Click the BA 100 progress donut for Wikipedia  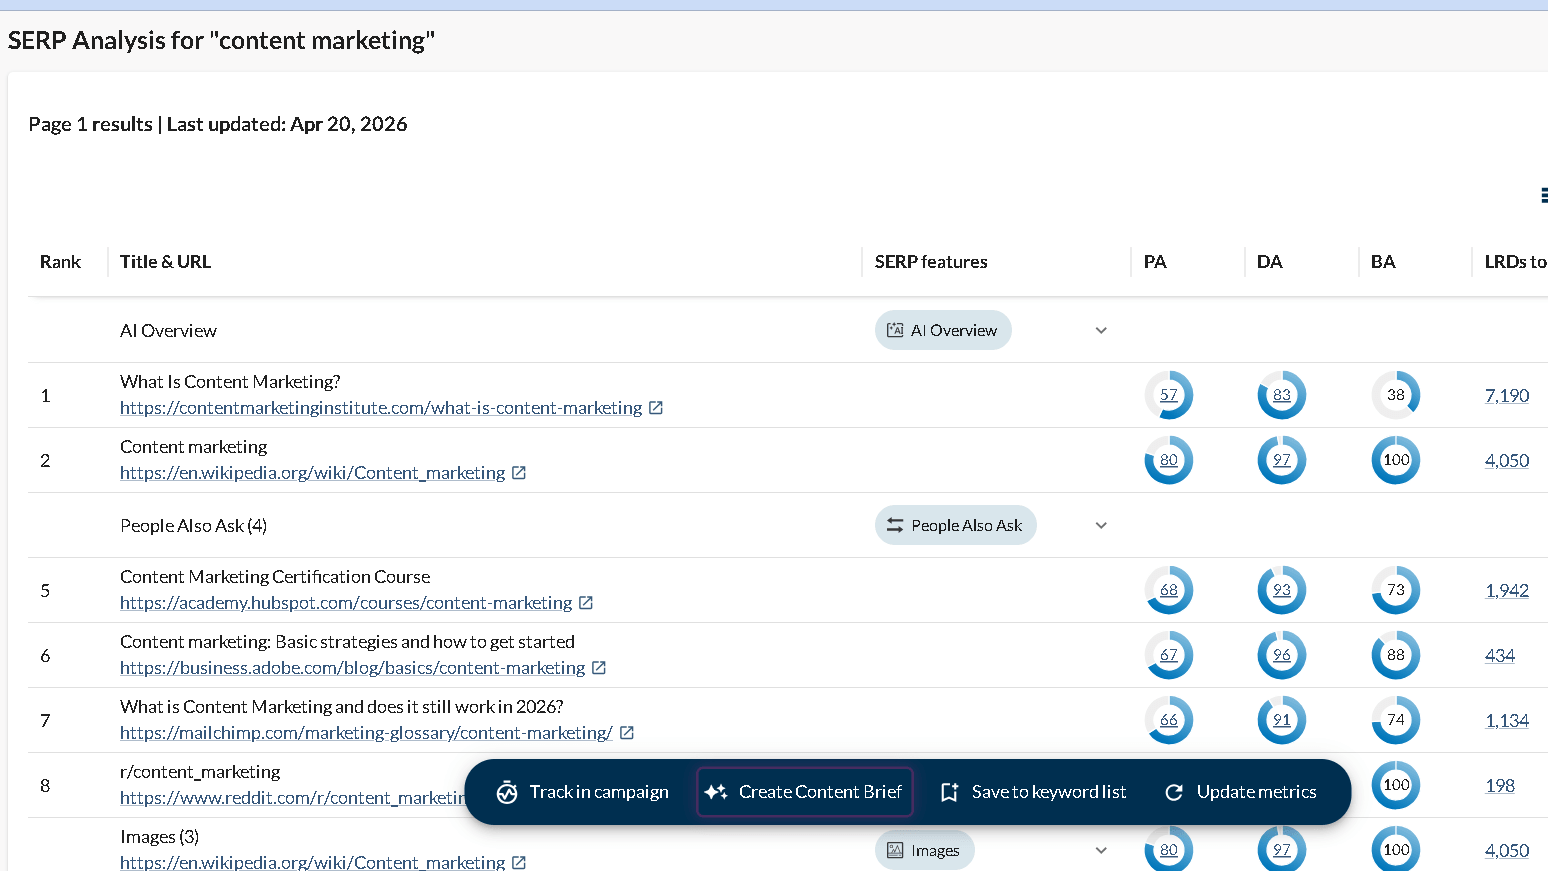pos(1395,460)
